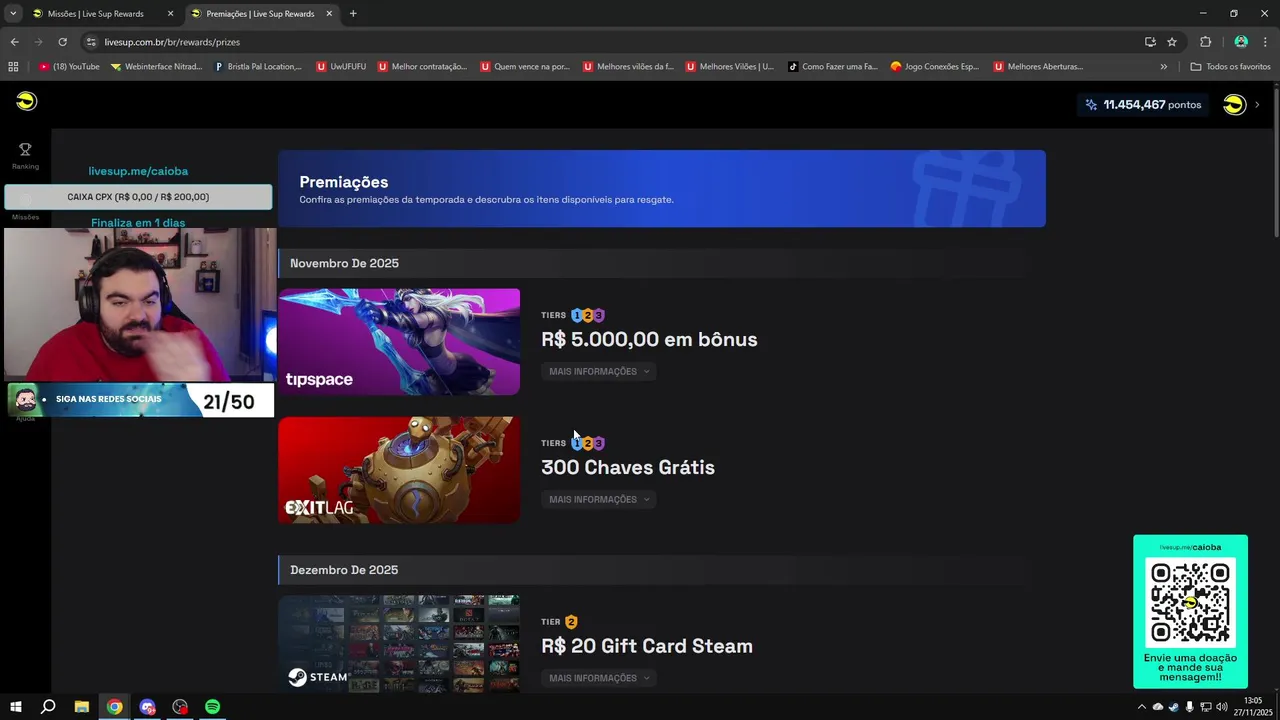The image size is (1280, 720).
Task: Expand Mais Informações under R$ 20 Gift Card Steam
Action: coord(599,678)
